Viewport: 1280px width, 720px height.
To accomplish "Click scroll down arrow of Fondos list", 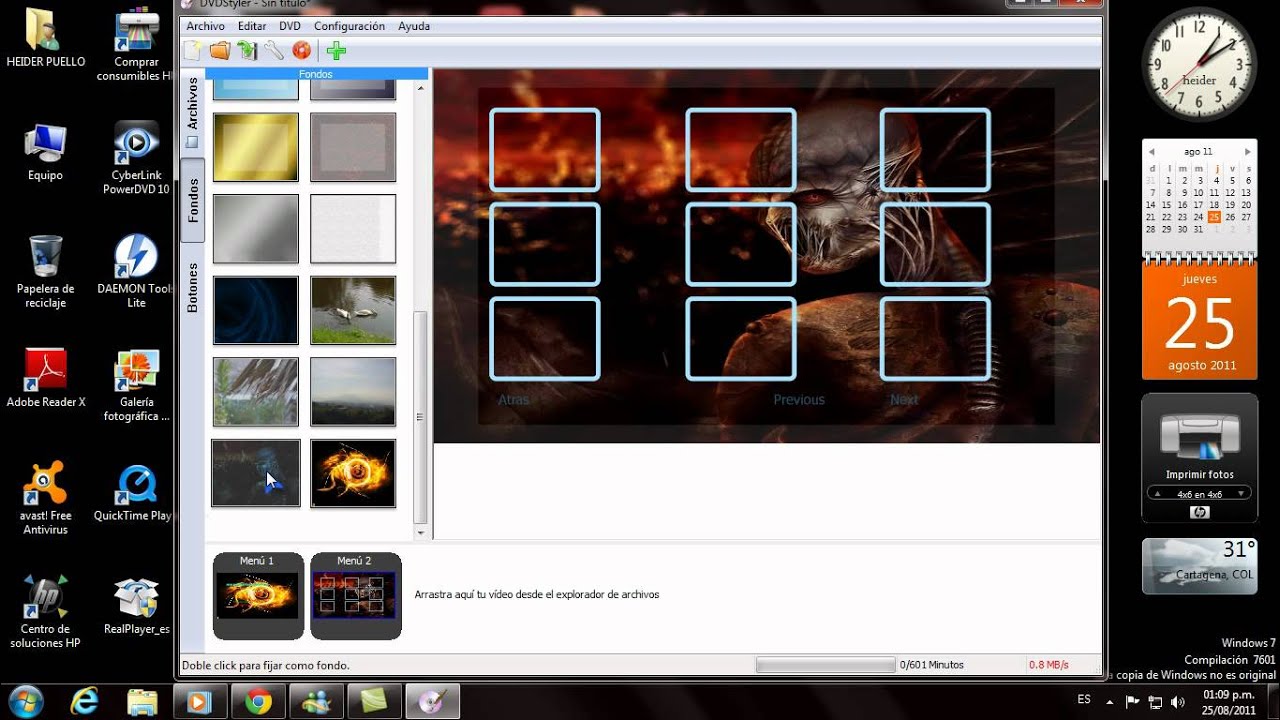I will click(x=421, y=533).
